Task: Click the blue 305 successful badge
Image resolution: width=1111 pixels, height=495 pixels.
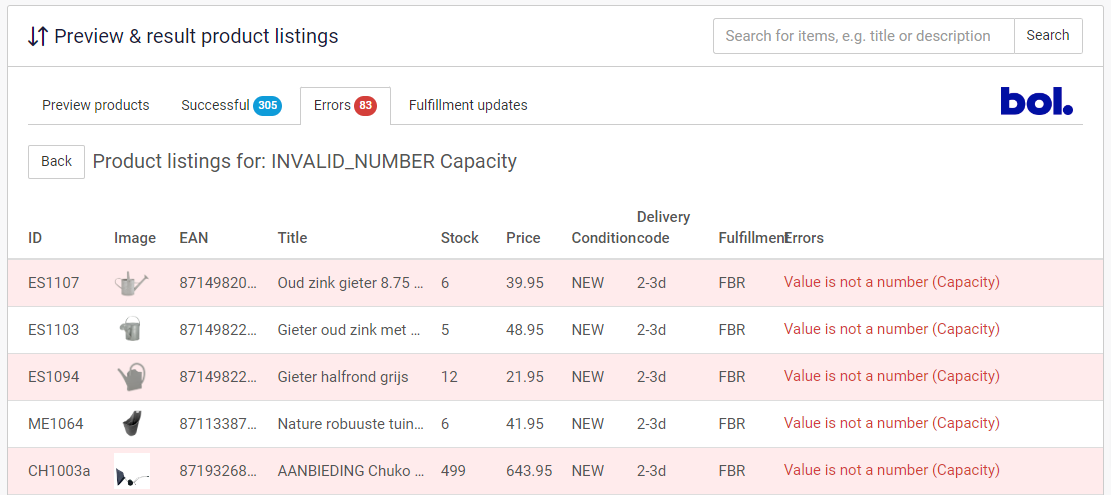Action: 267,106
